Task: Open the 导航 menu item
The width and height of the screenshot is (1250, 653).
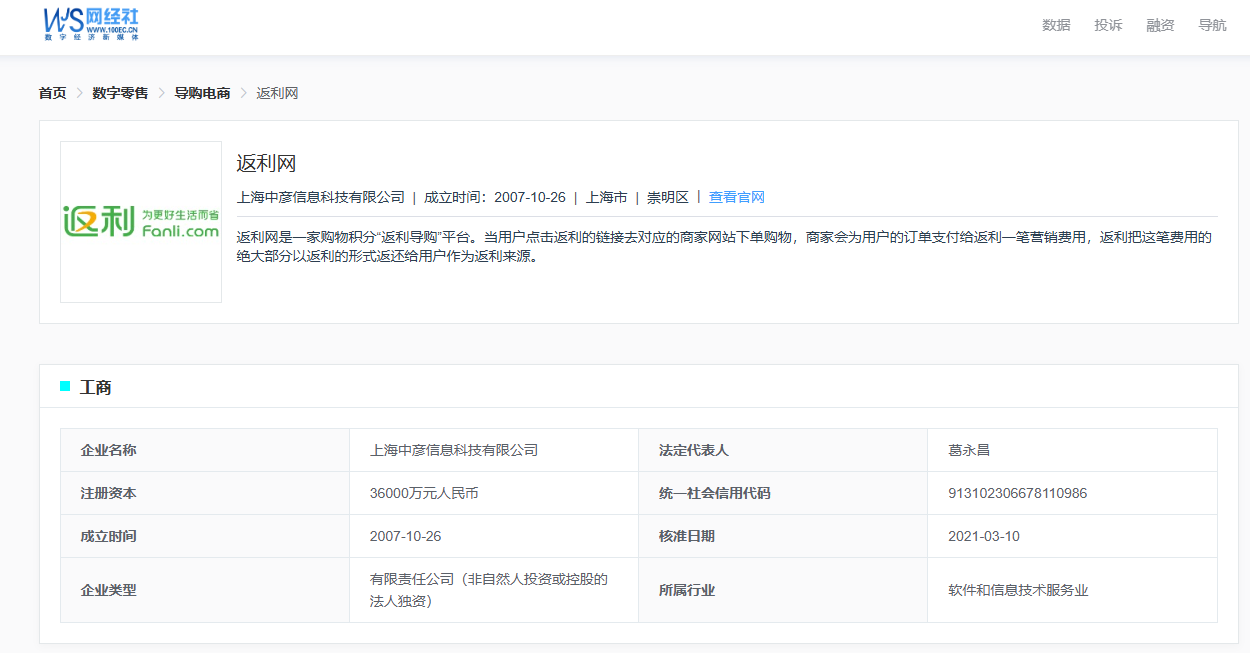Action: (x=1212, y=25)
